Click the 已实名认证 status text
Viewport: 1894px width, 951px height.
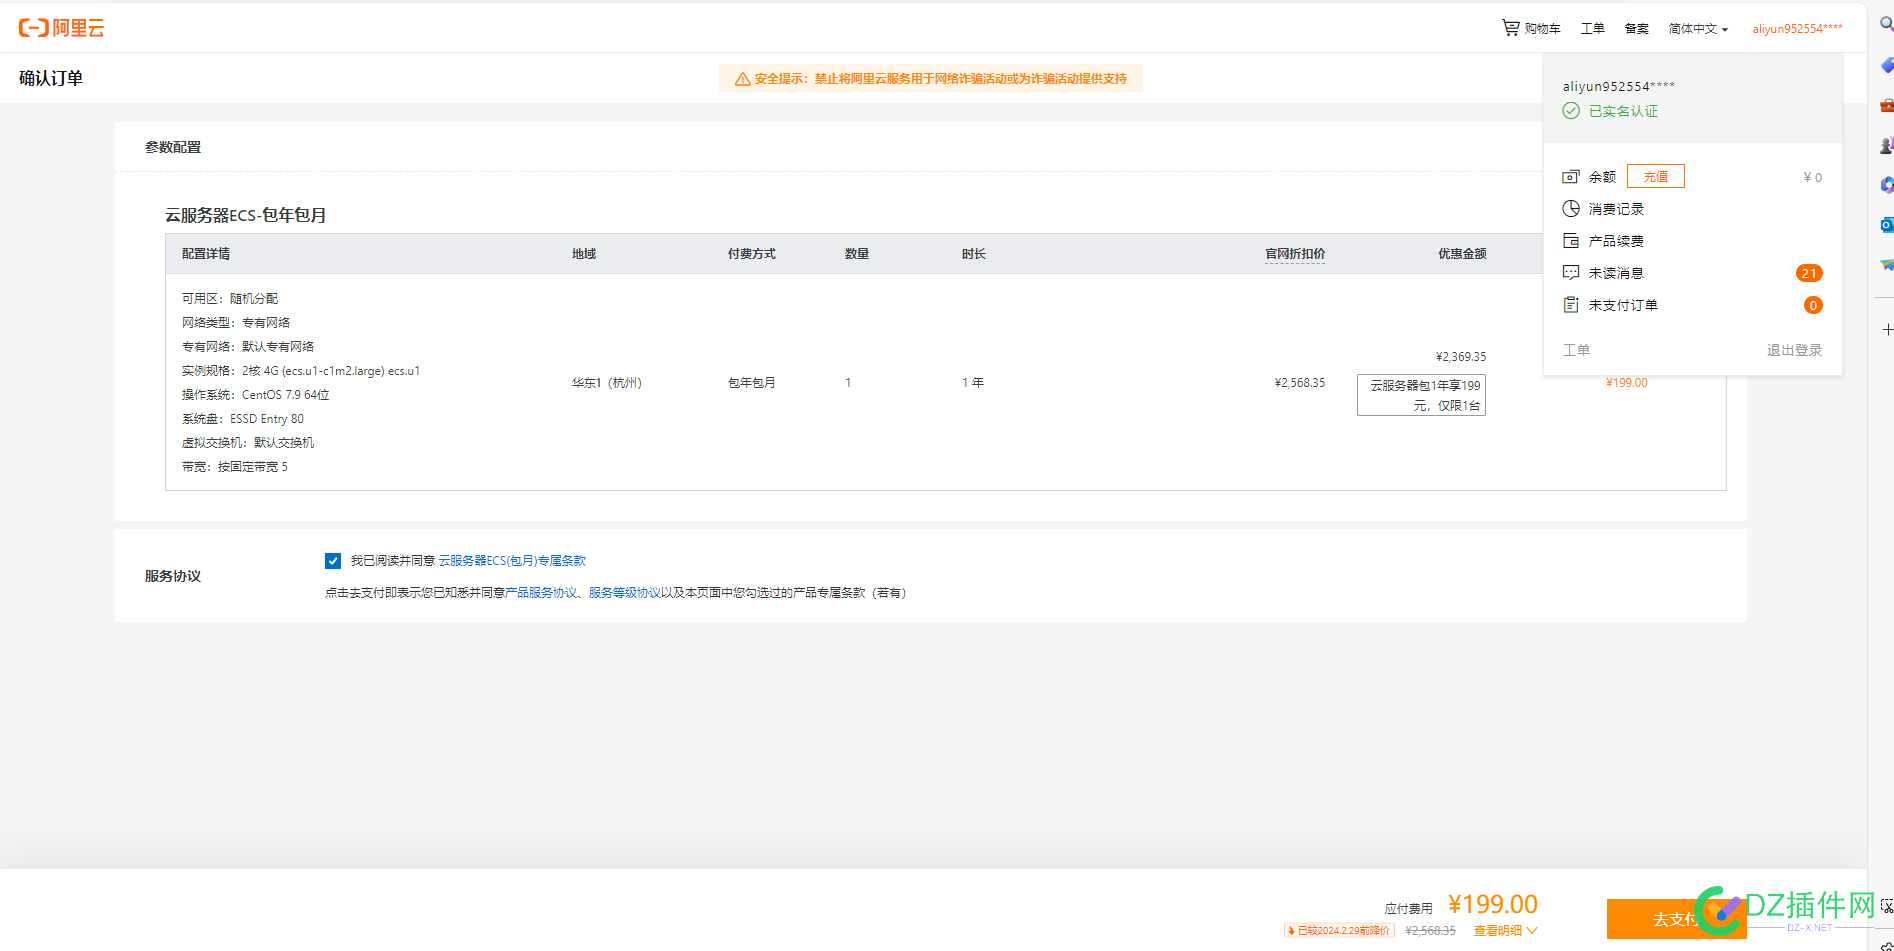coord(1623,111)
